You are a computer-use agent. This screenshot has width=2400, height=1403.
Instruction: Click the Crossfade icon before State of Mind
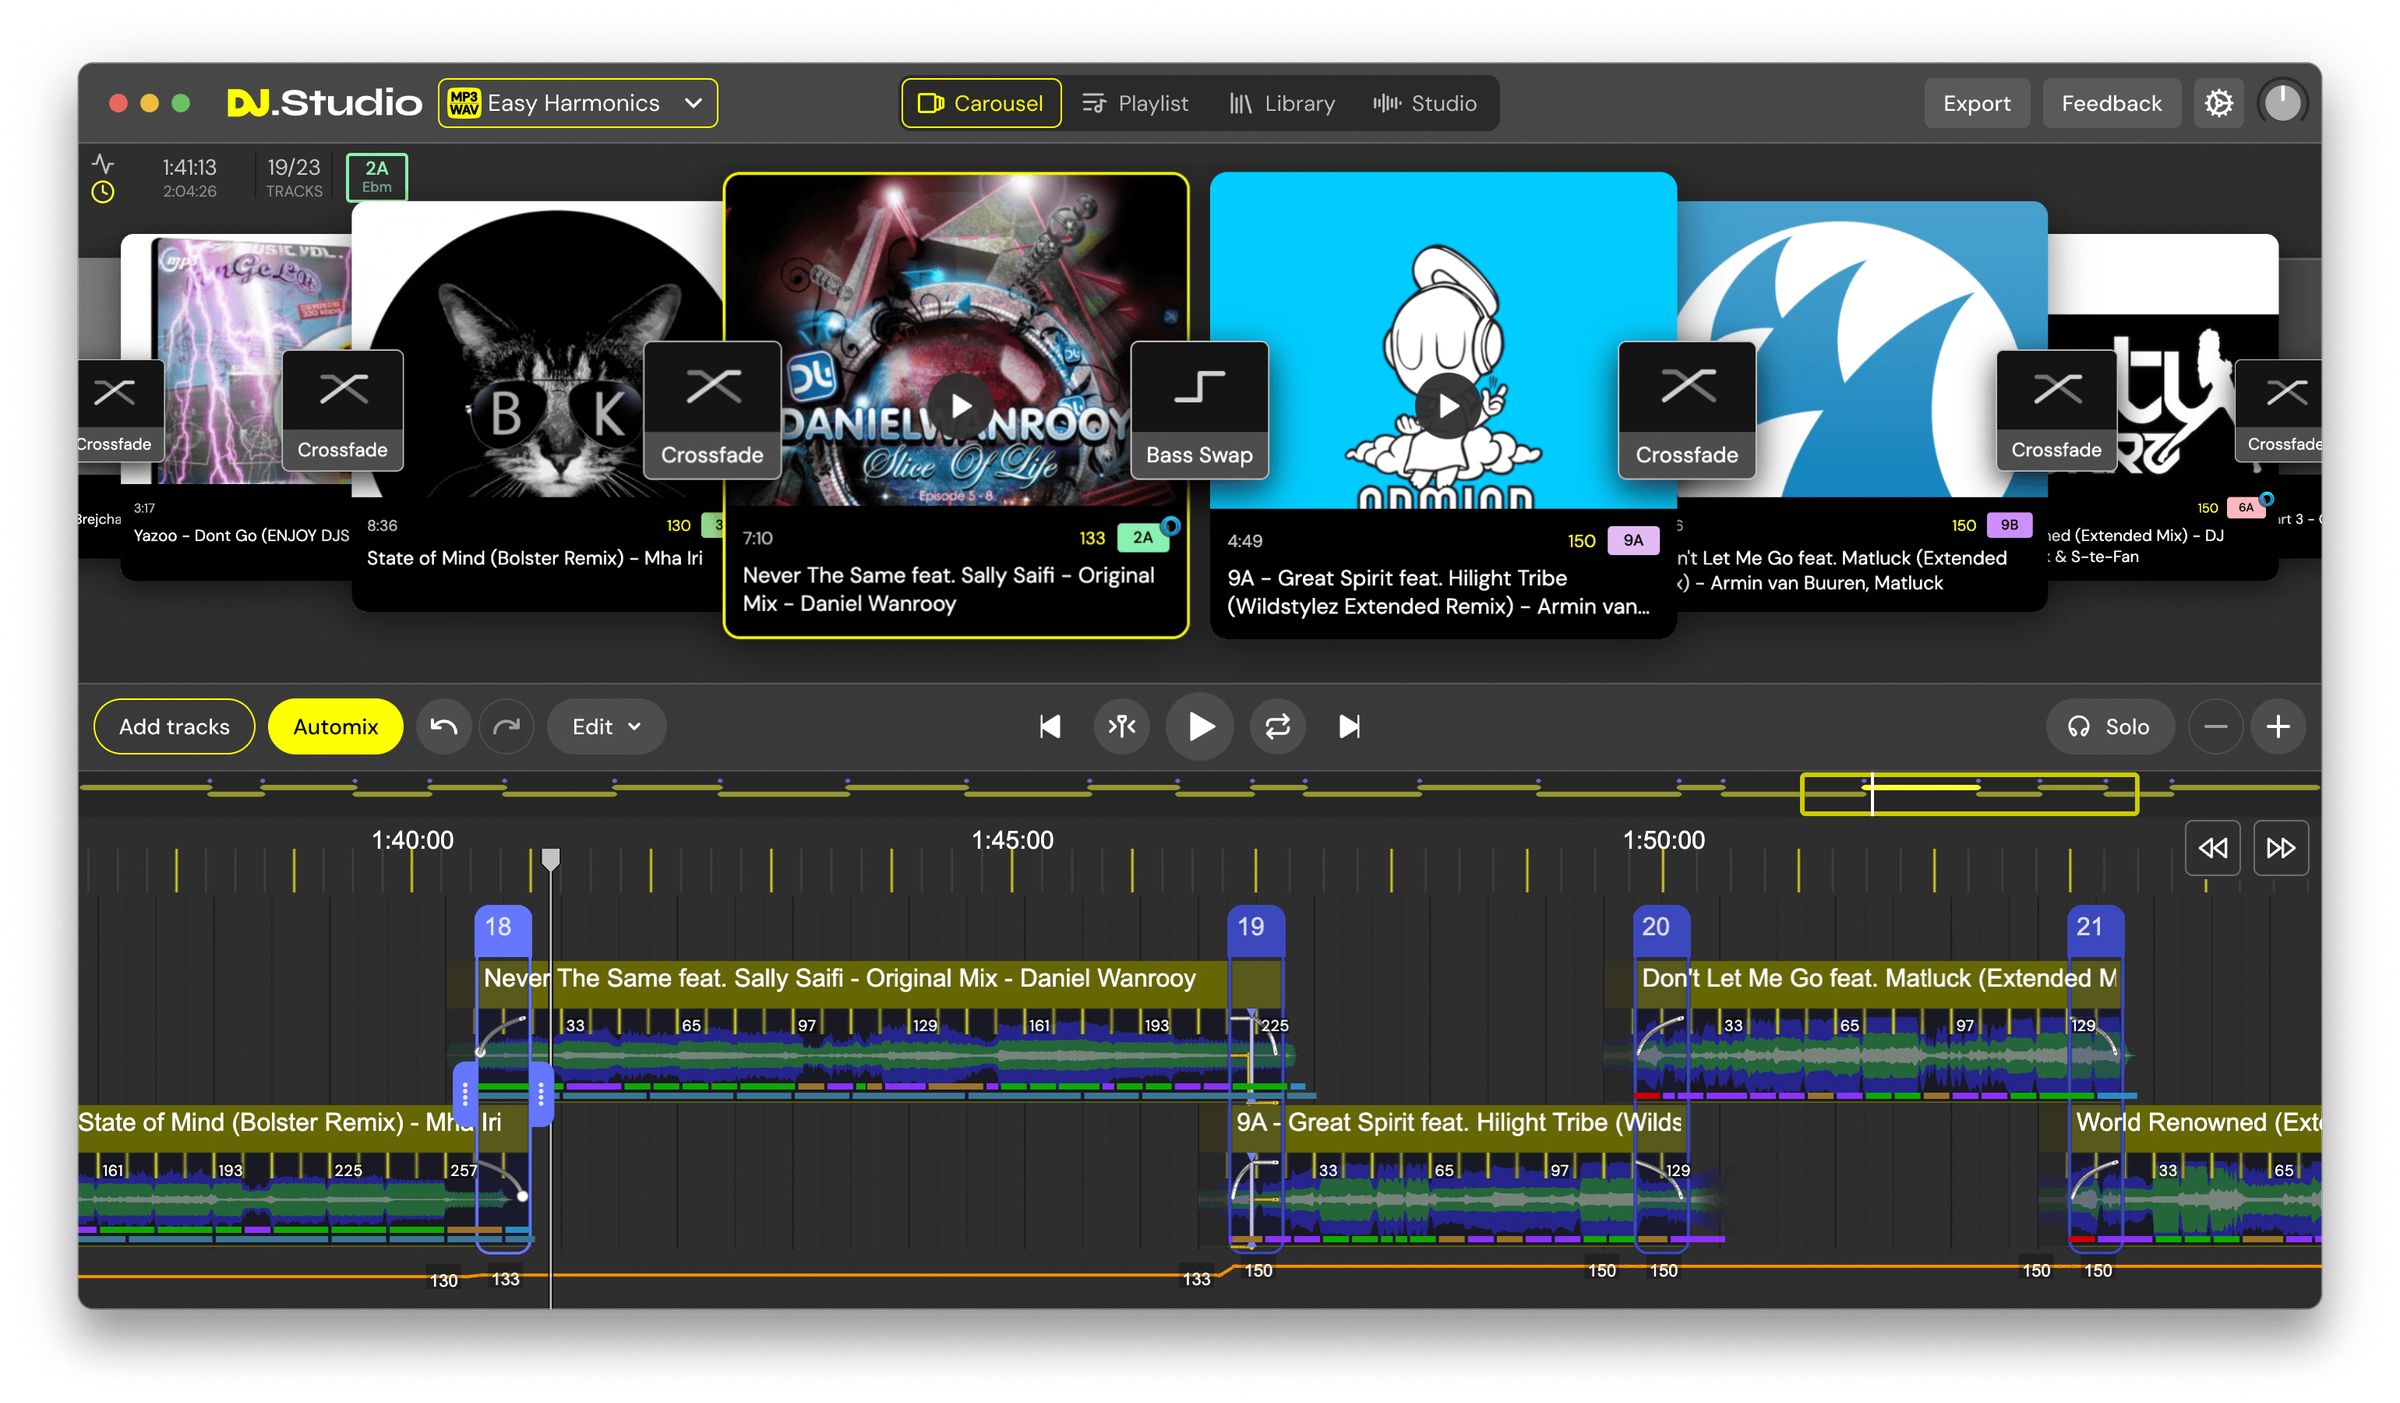[343, 410]
